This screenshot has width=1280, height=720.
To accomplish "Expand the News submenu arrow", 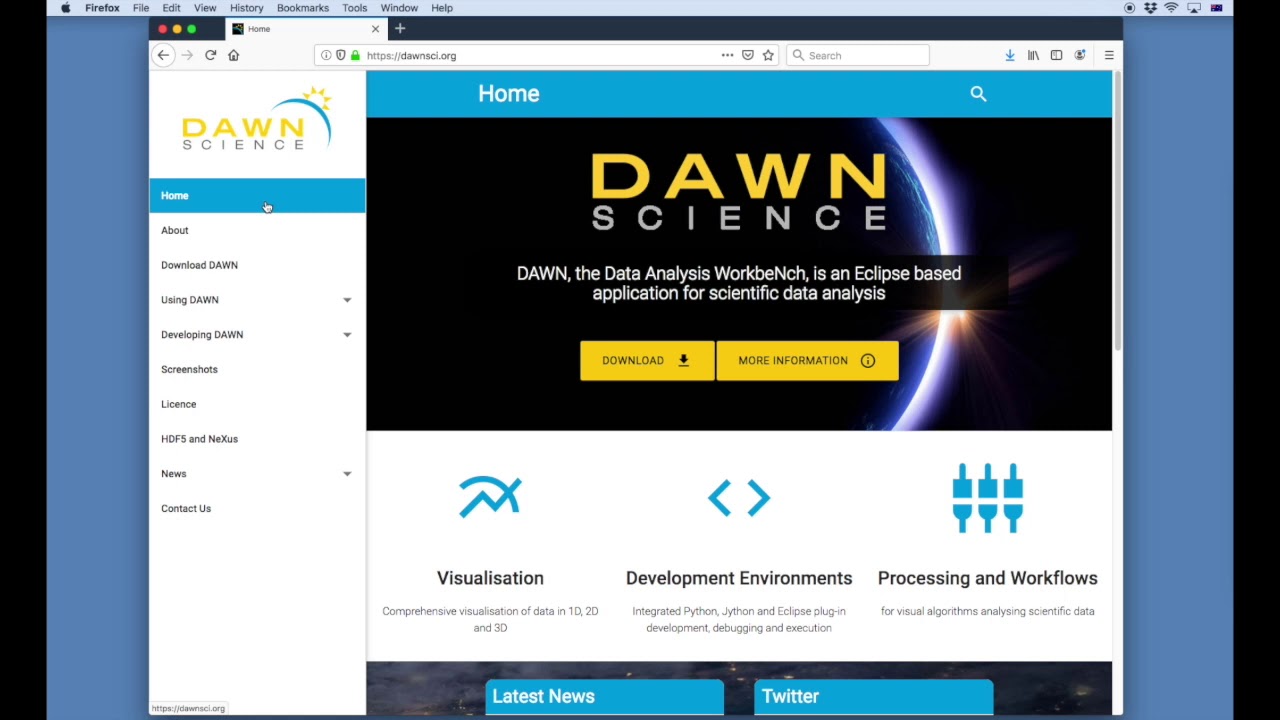I will (x=347, y=474).
